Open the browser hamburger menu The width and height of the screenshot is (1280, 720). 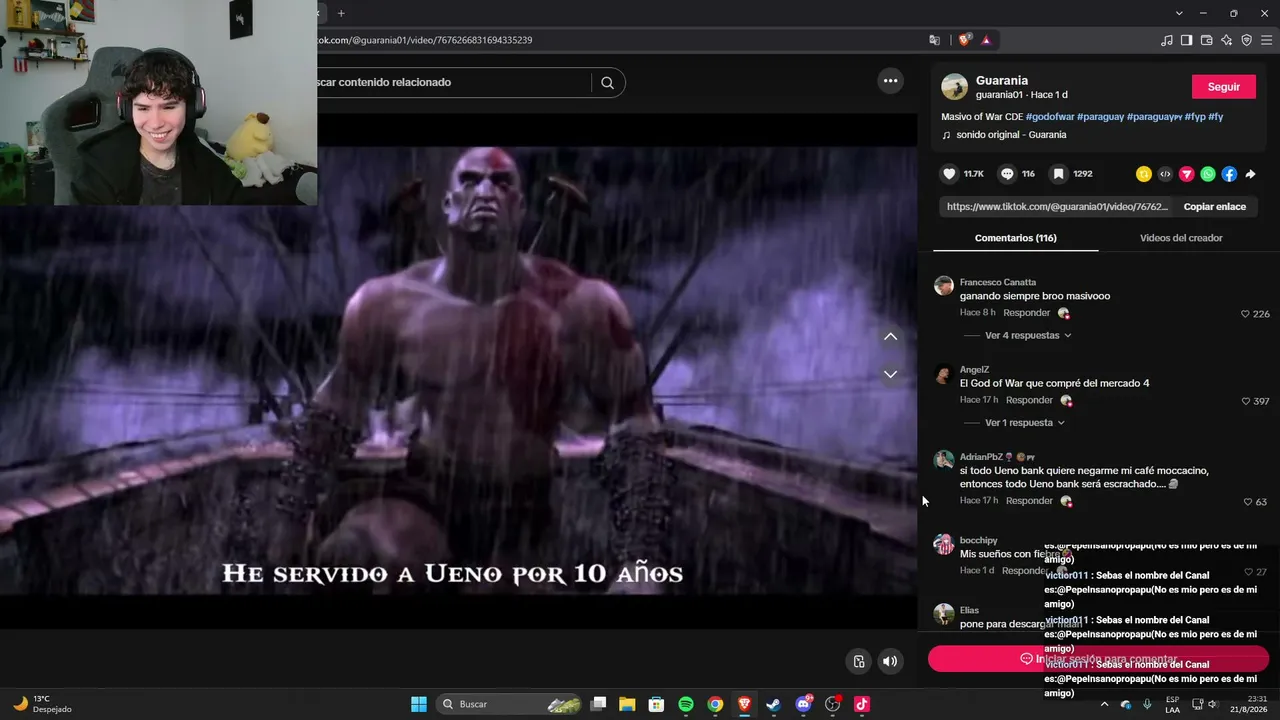pos(1267,40)
